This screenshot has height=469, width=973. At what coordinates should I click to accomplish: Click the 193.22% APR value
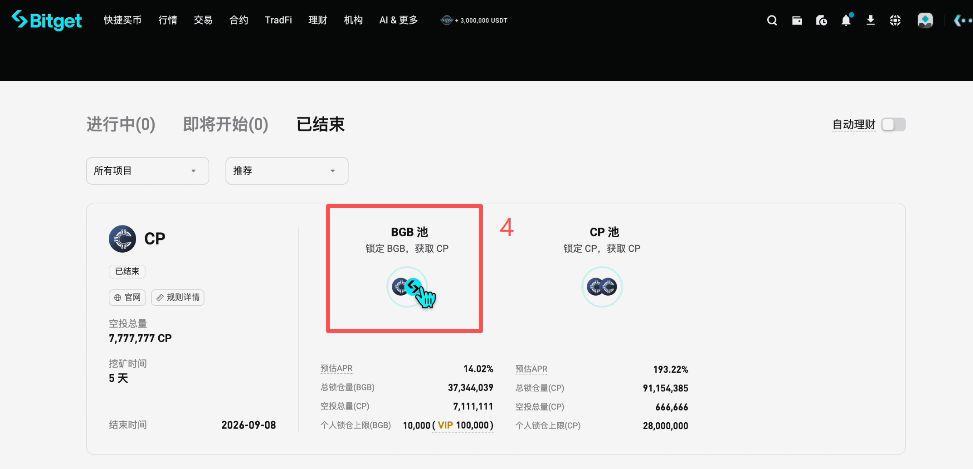pyautogui.click(x=671, y=369)
